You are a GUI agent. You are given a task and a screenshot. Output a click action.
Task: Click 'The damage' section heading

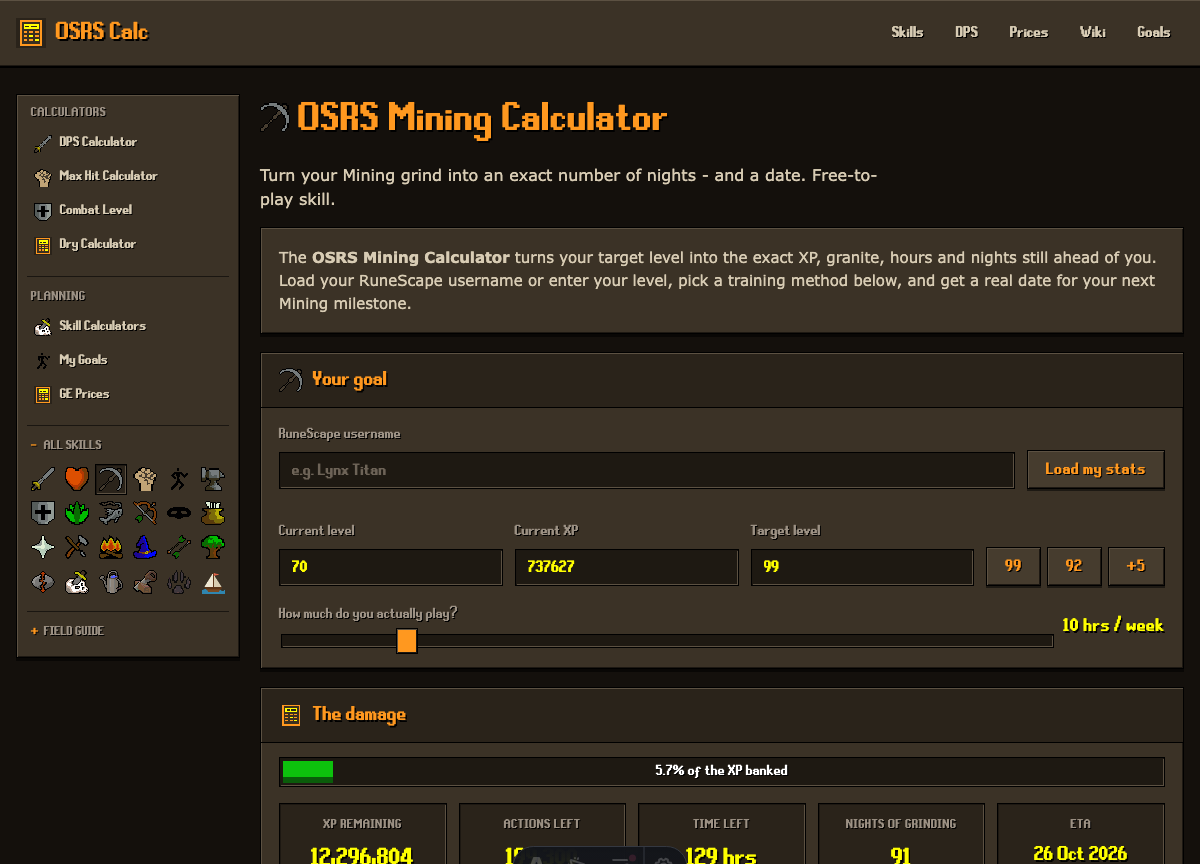(359, 714)
